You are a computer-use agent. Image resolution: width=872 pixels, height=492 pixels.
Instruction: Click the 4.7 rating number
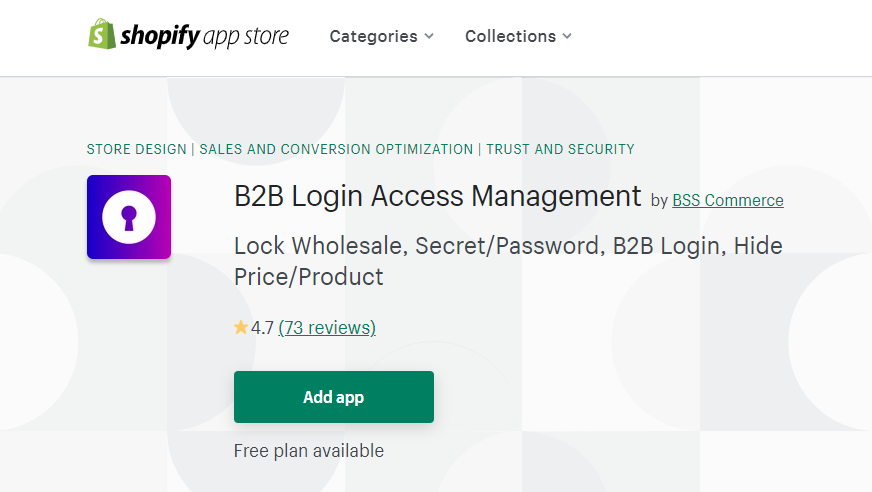coord(262,327)
